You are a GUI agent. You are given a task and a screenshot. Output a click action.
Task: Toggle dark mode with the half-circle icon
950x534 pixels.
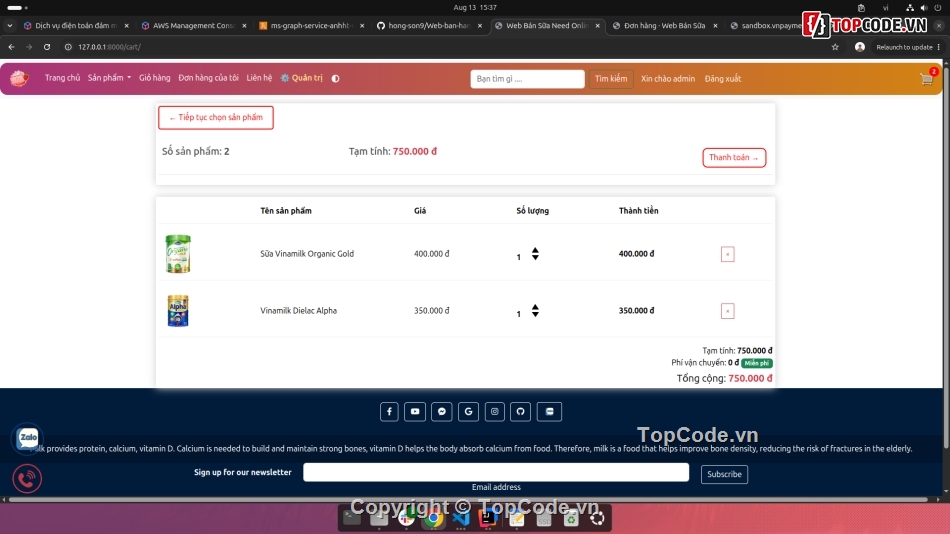click(335, 78)
